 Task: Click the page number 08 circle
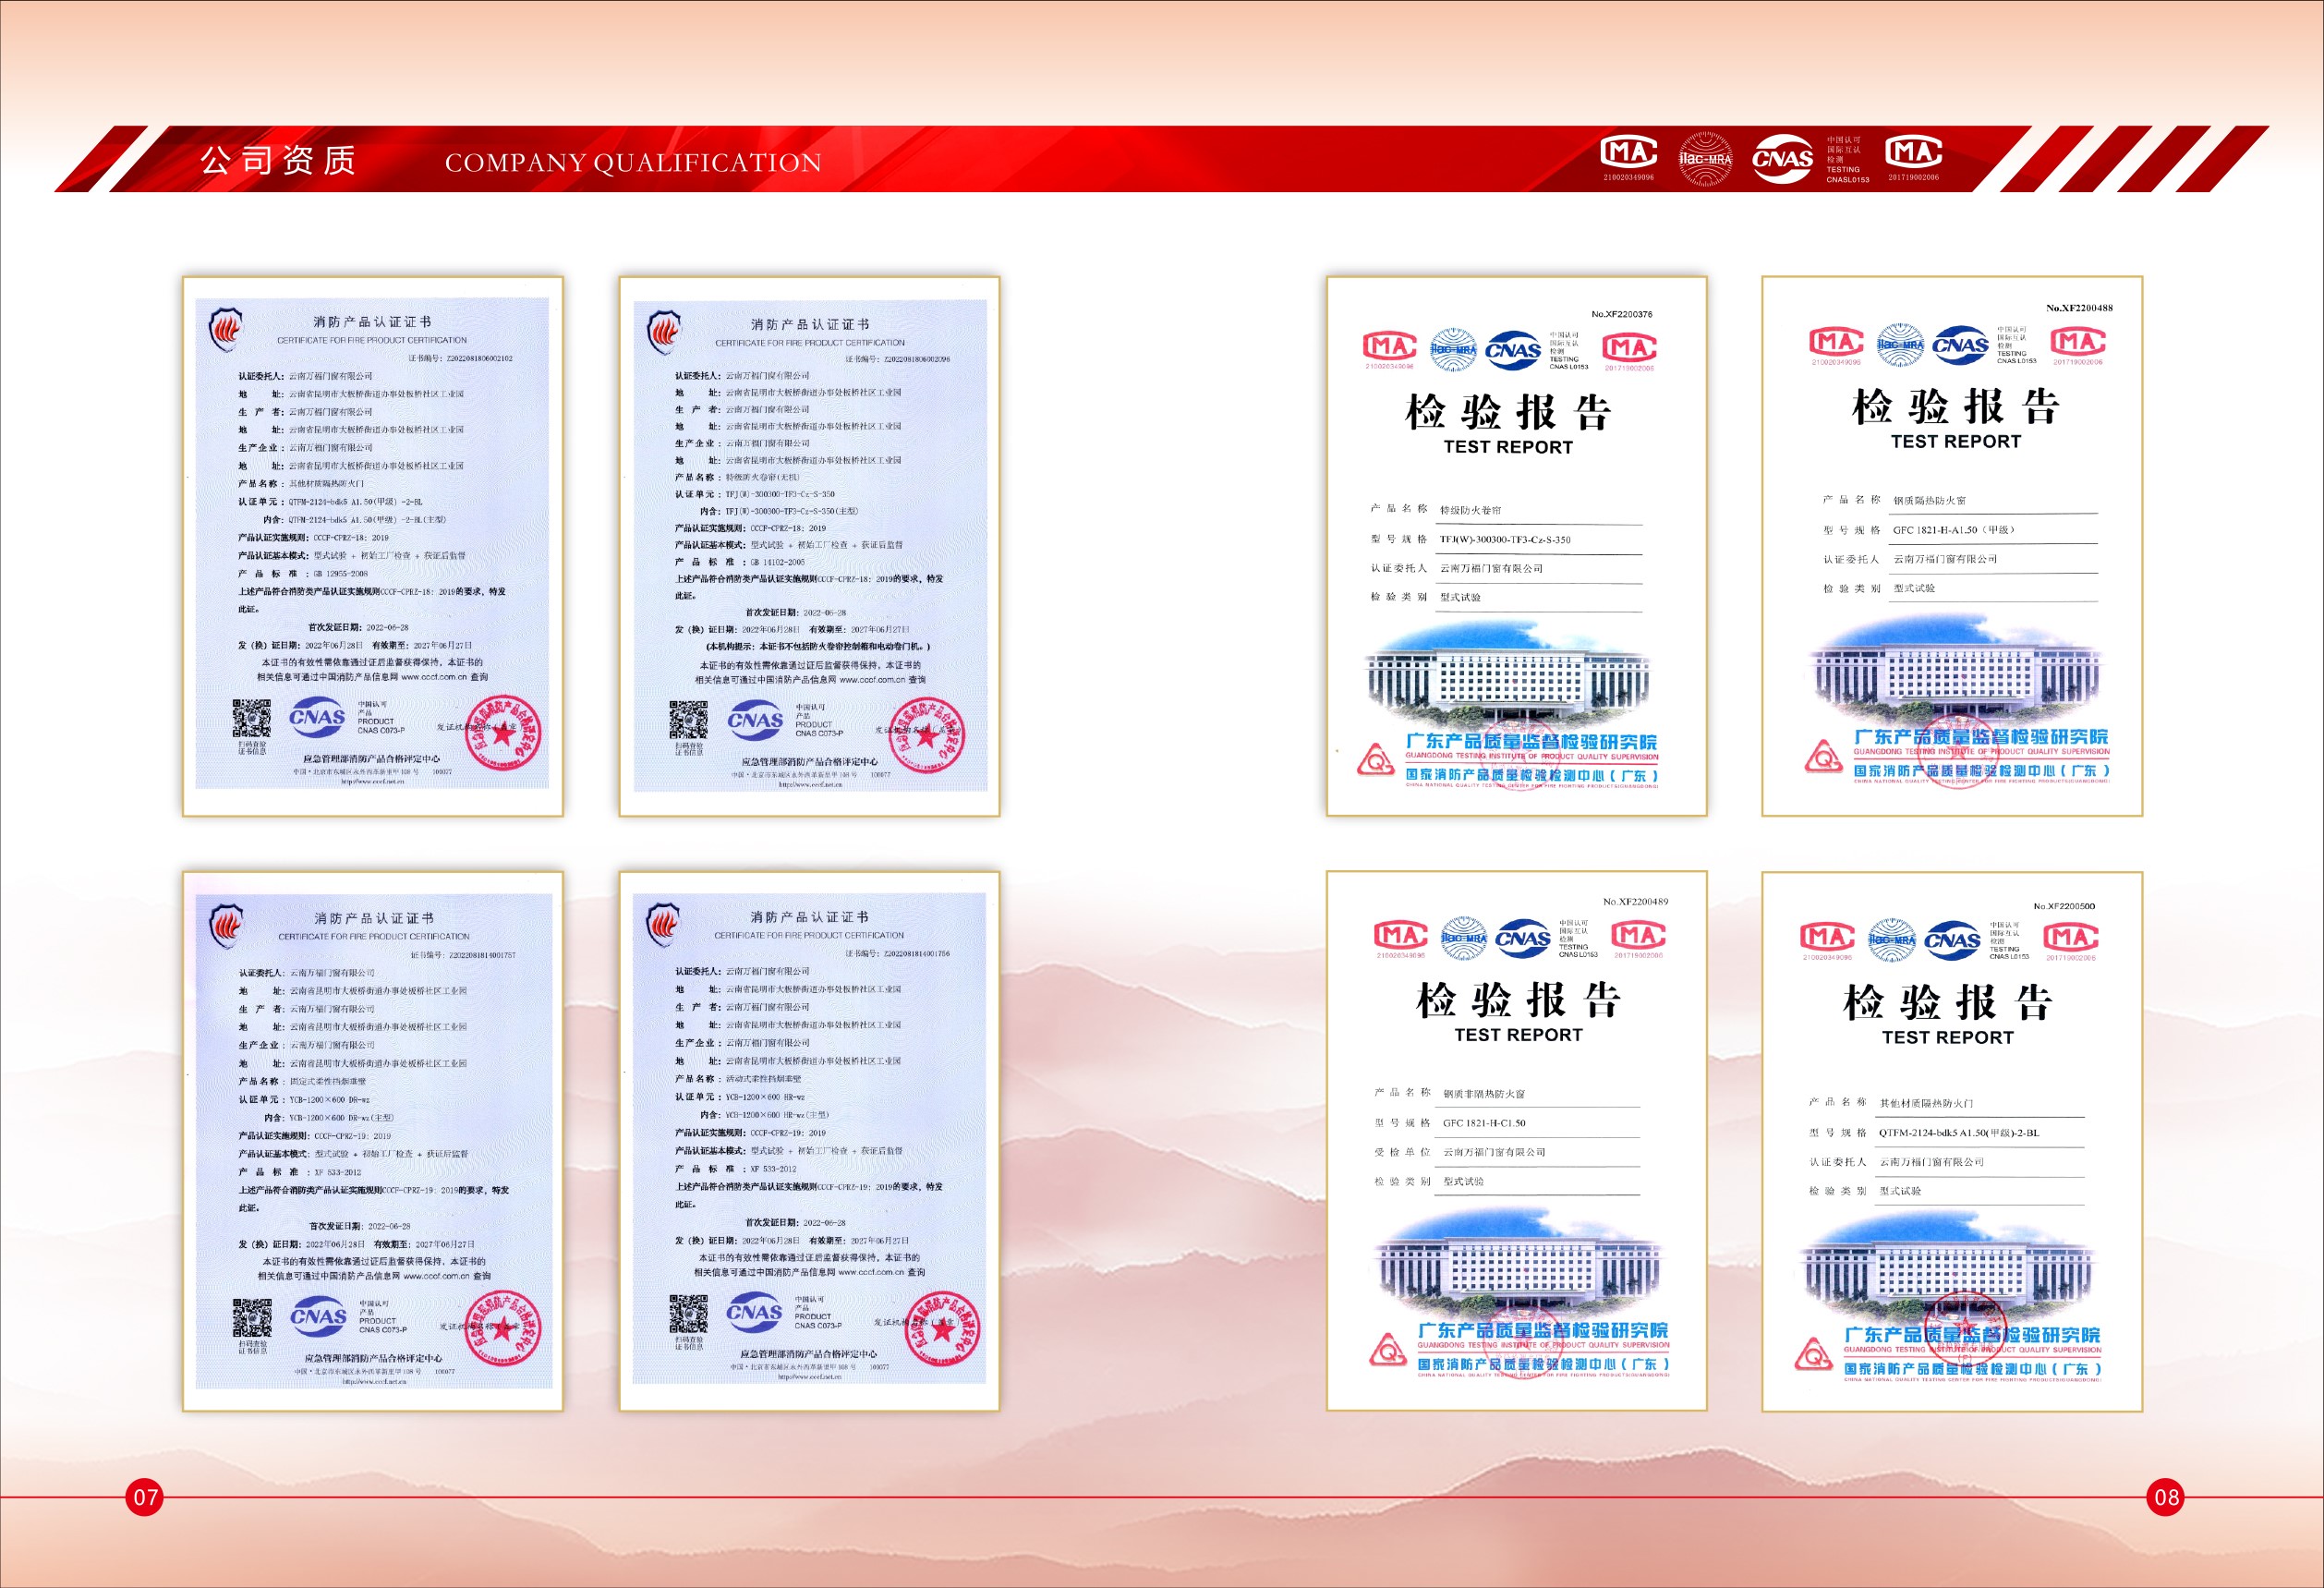2166,1497
